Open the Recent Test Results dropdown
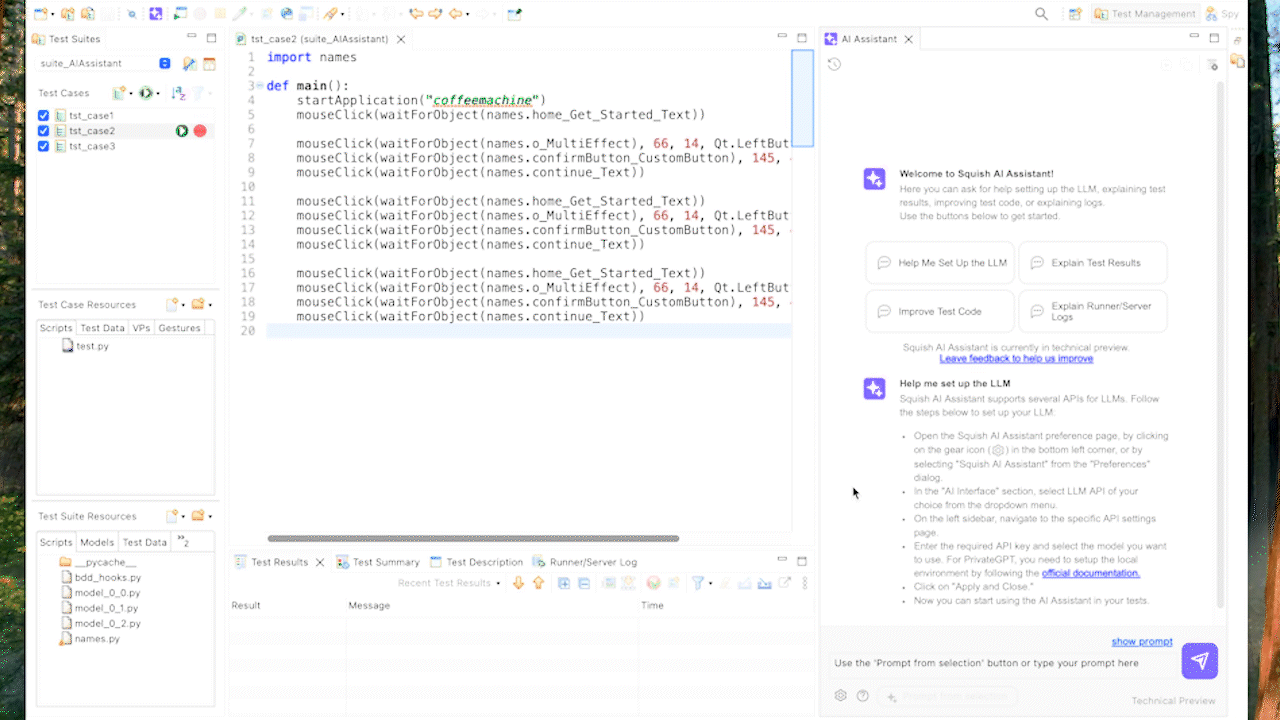The width and height of the screenshot is (1280, 720). (449, 583)
